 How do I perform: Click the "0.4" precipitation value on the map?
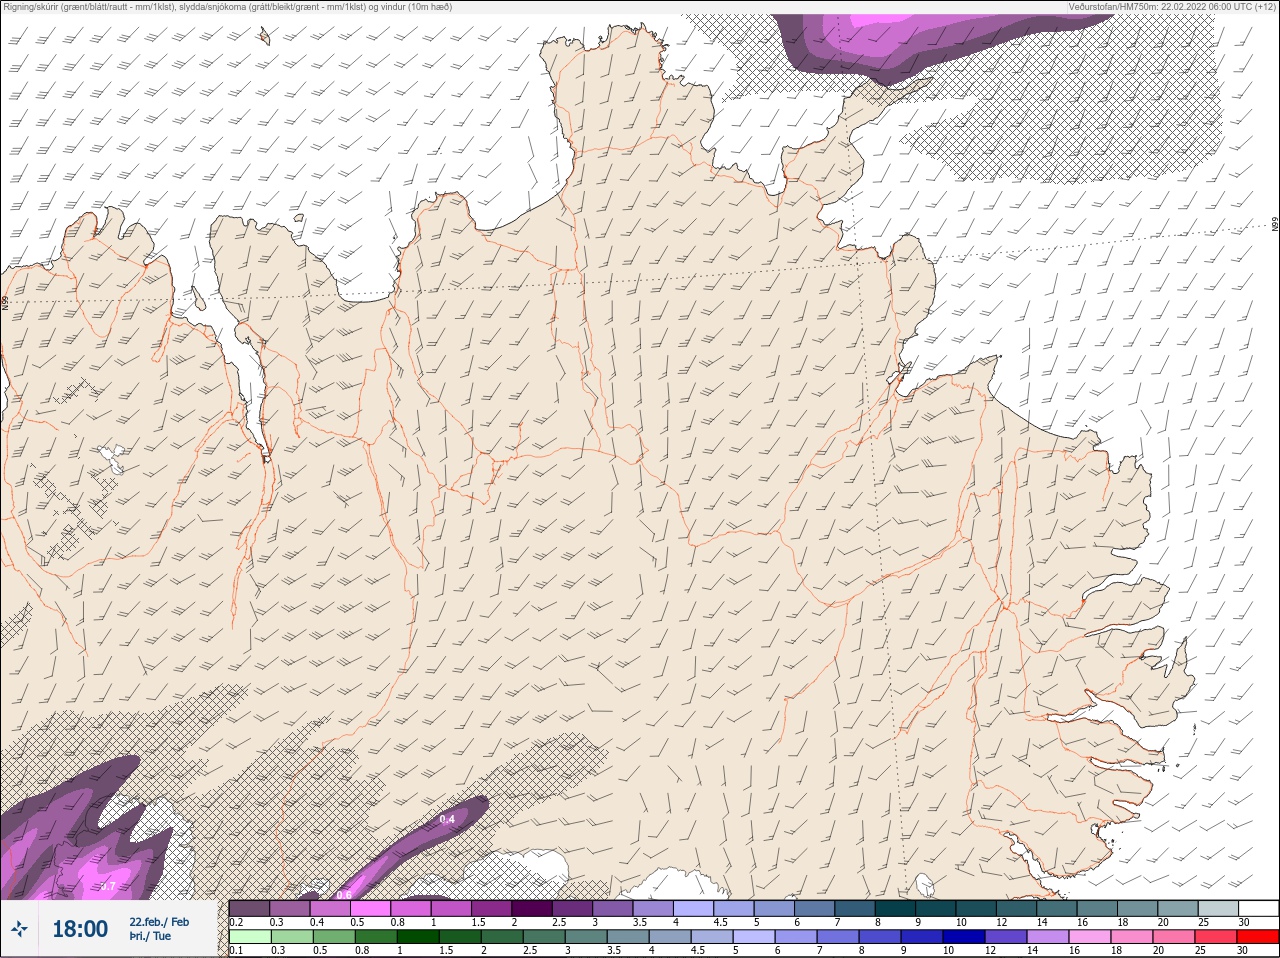(447, 820)
